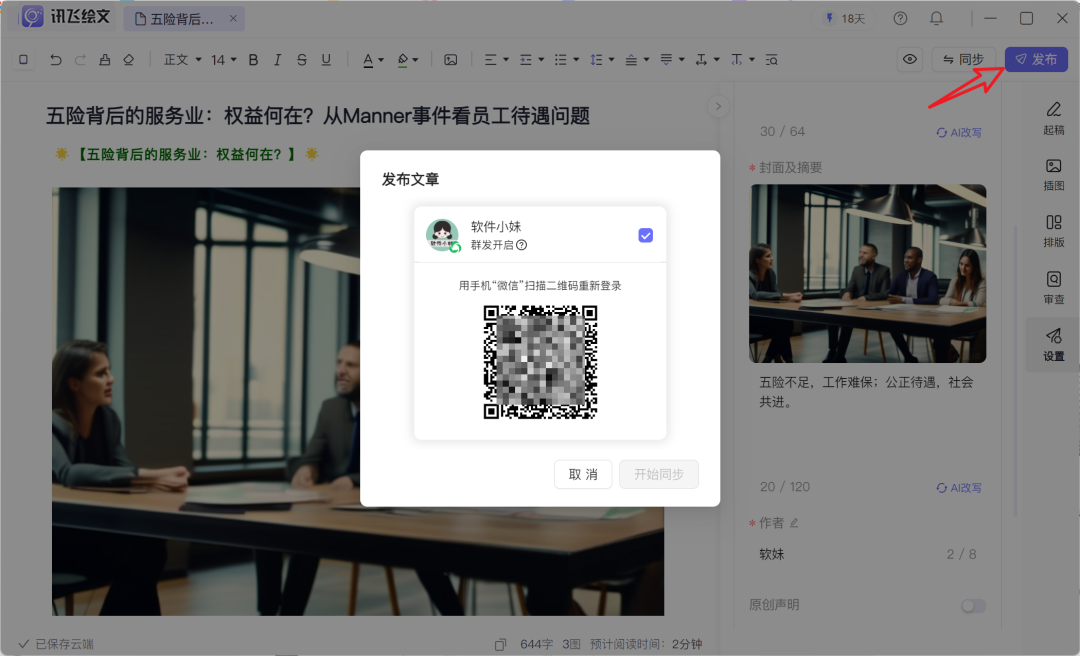
Task: Apply the highlight color marker icon
Action: [x=403, y=60]
